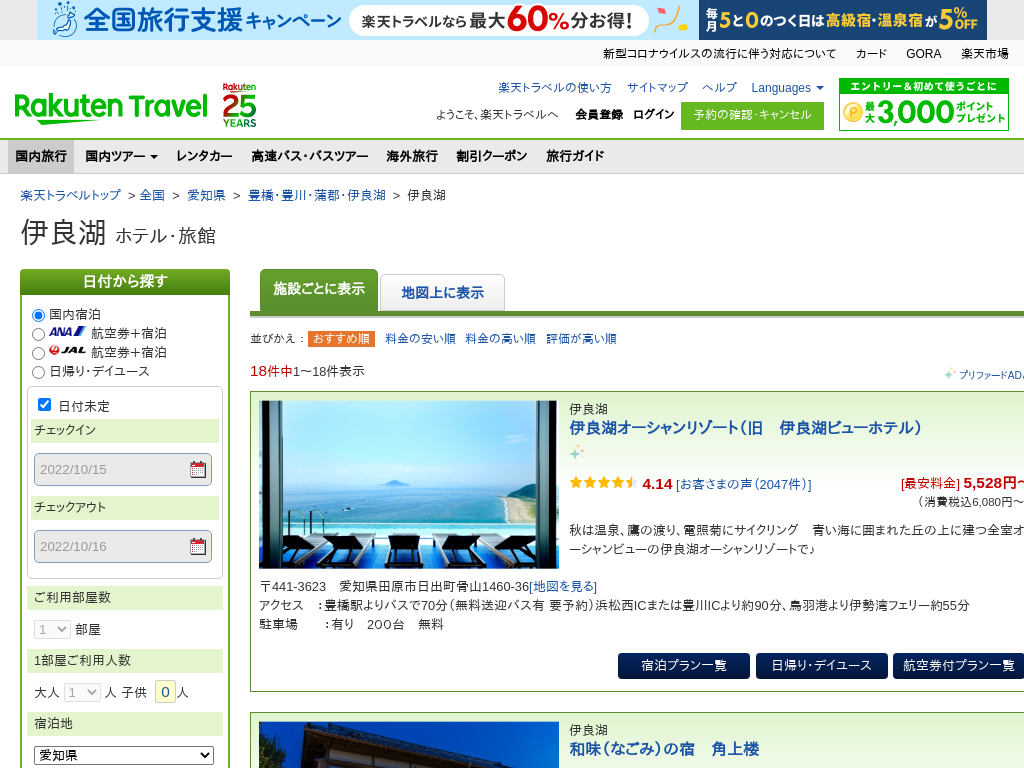Open the 角上楼 inn photo thumbnail
Image resolution: width=1024 pixels, height=768 pixels.
(x=409, y=744)
